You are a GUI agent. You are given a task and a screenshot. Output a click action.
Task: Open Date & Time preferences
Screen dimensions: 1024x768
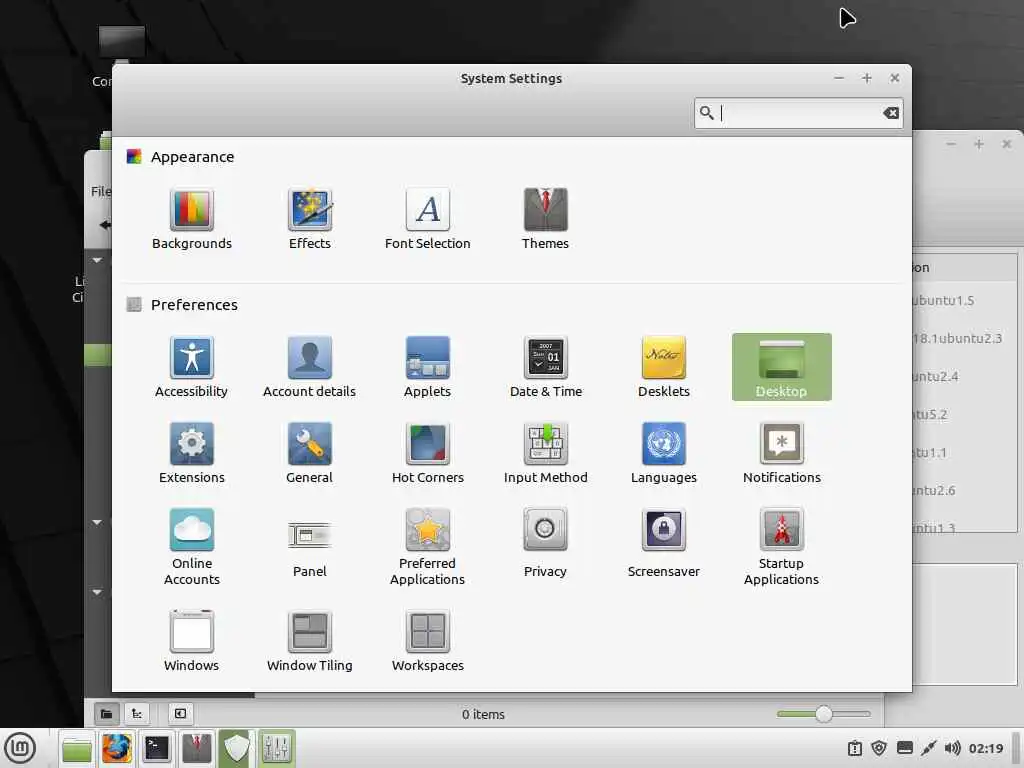[x=545, y=367]
